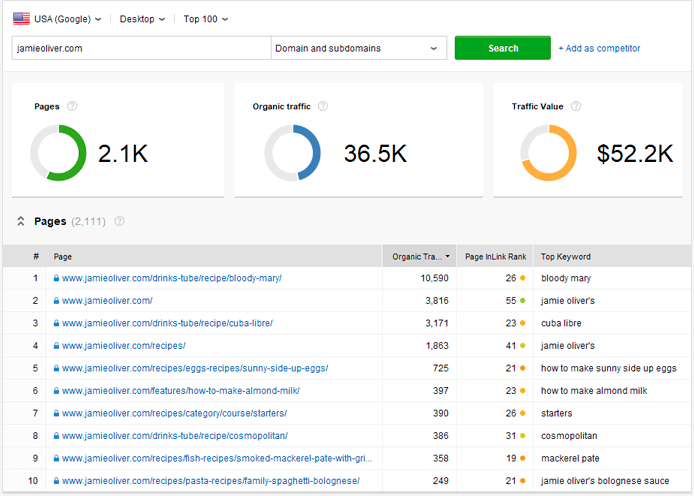Screen dimensions: 694x496
Task: Click the lock icon of family-spaghetti-bolognese row
Action: tap(56, 481)
